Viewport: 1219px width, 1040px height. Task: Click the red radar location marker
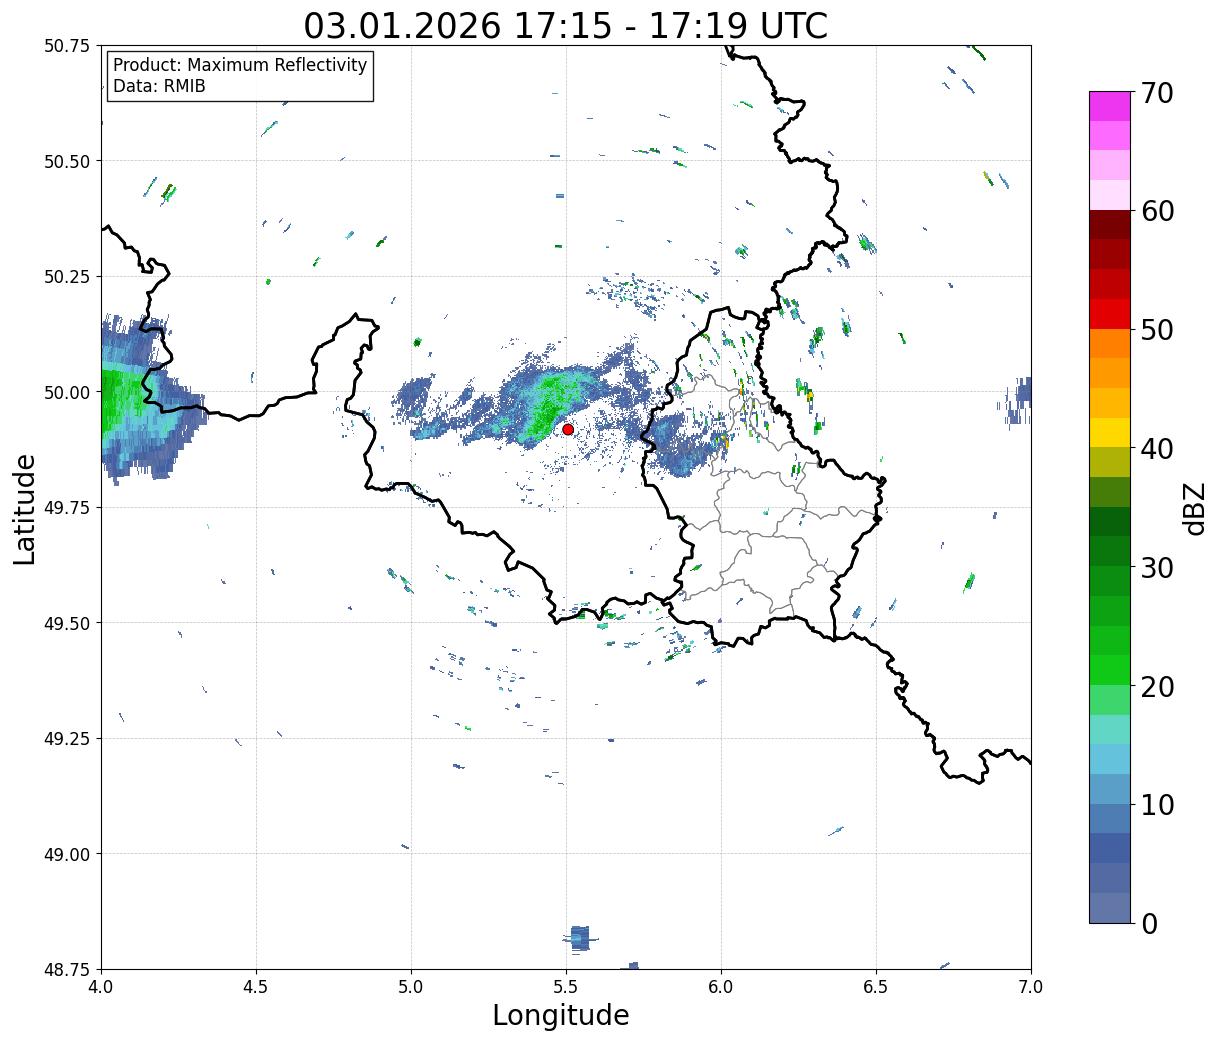[568, 429]
